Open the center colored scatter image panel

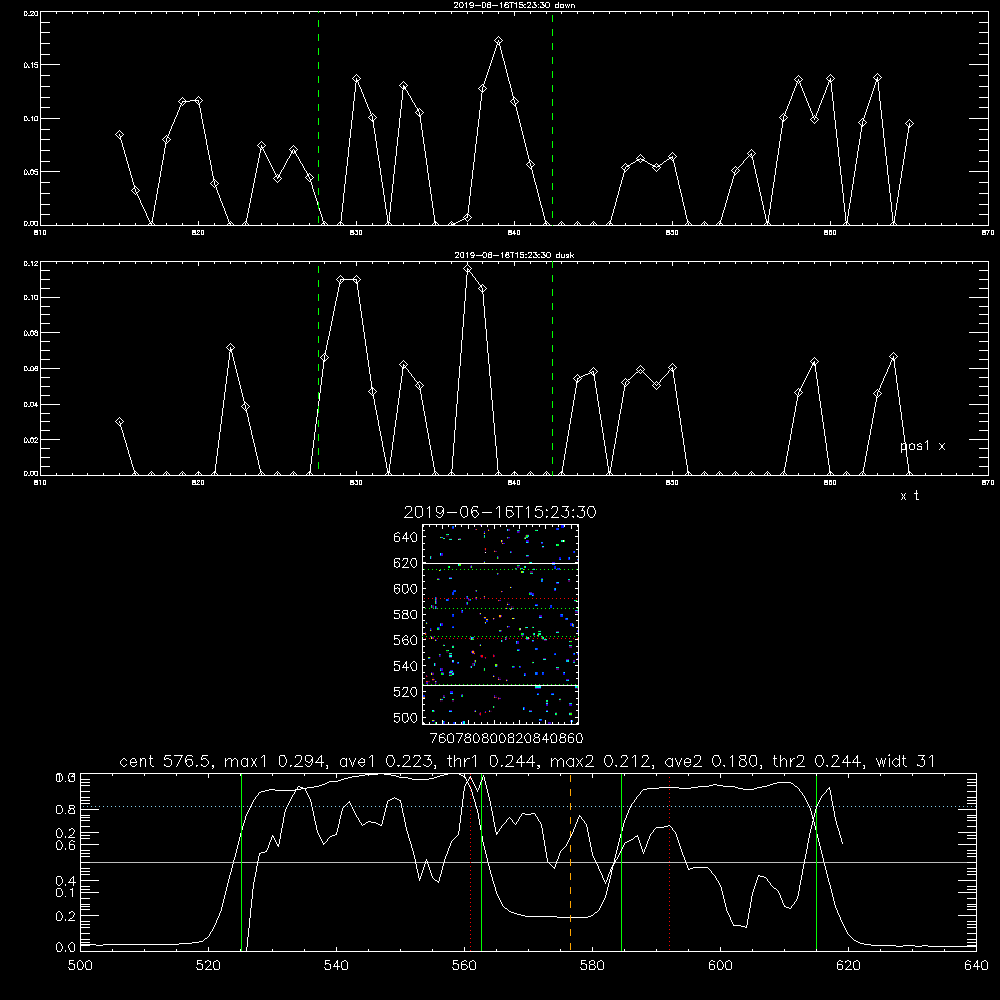point(500,624)
